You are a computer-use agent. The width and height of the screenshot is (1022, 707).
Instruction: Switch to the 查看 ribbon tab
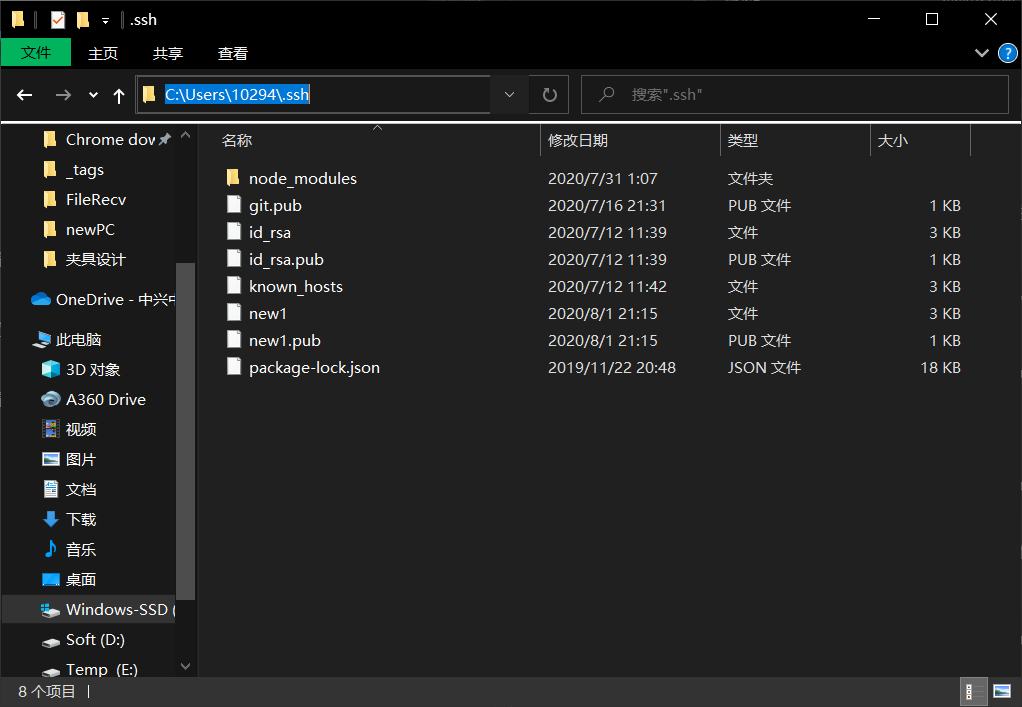[233, 53]
